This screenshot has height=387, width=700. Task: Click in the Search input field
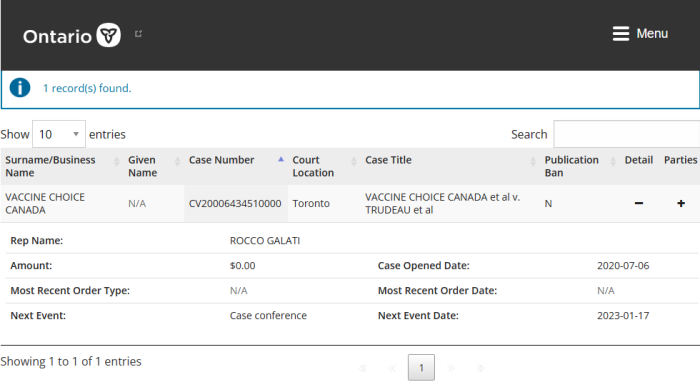click(x=626, y=134)
